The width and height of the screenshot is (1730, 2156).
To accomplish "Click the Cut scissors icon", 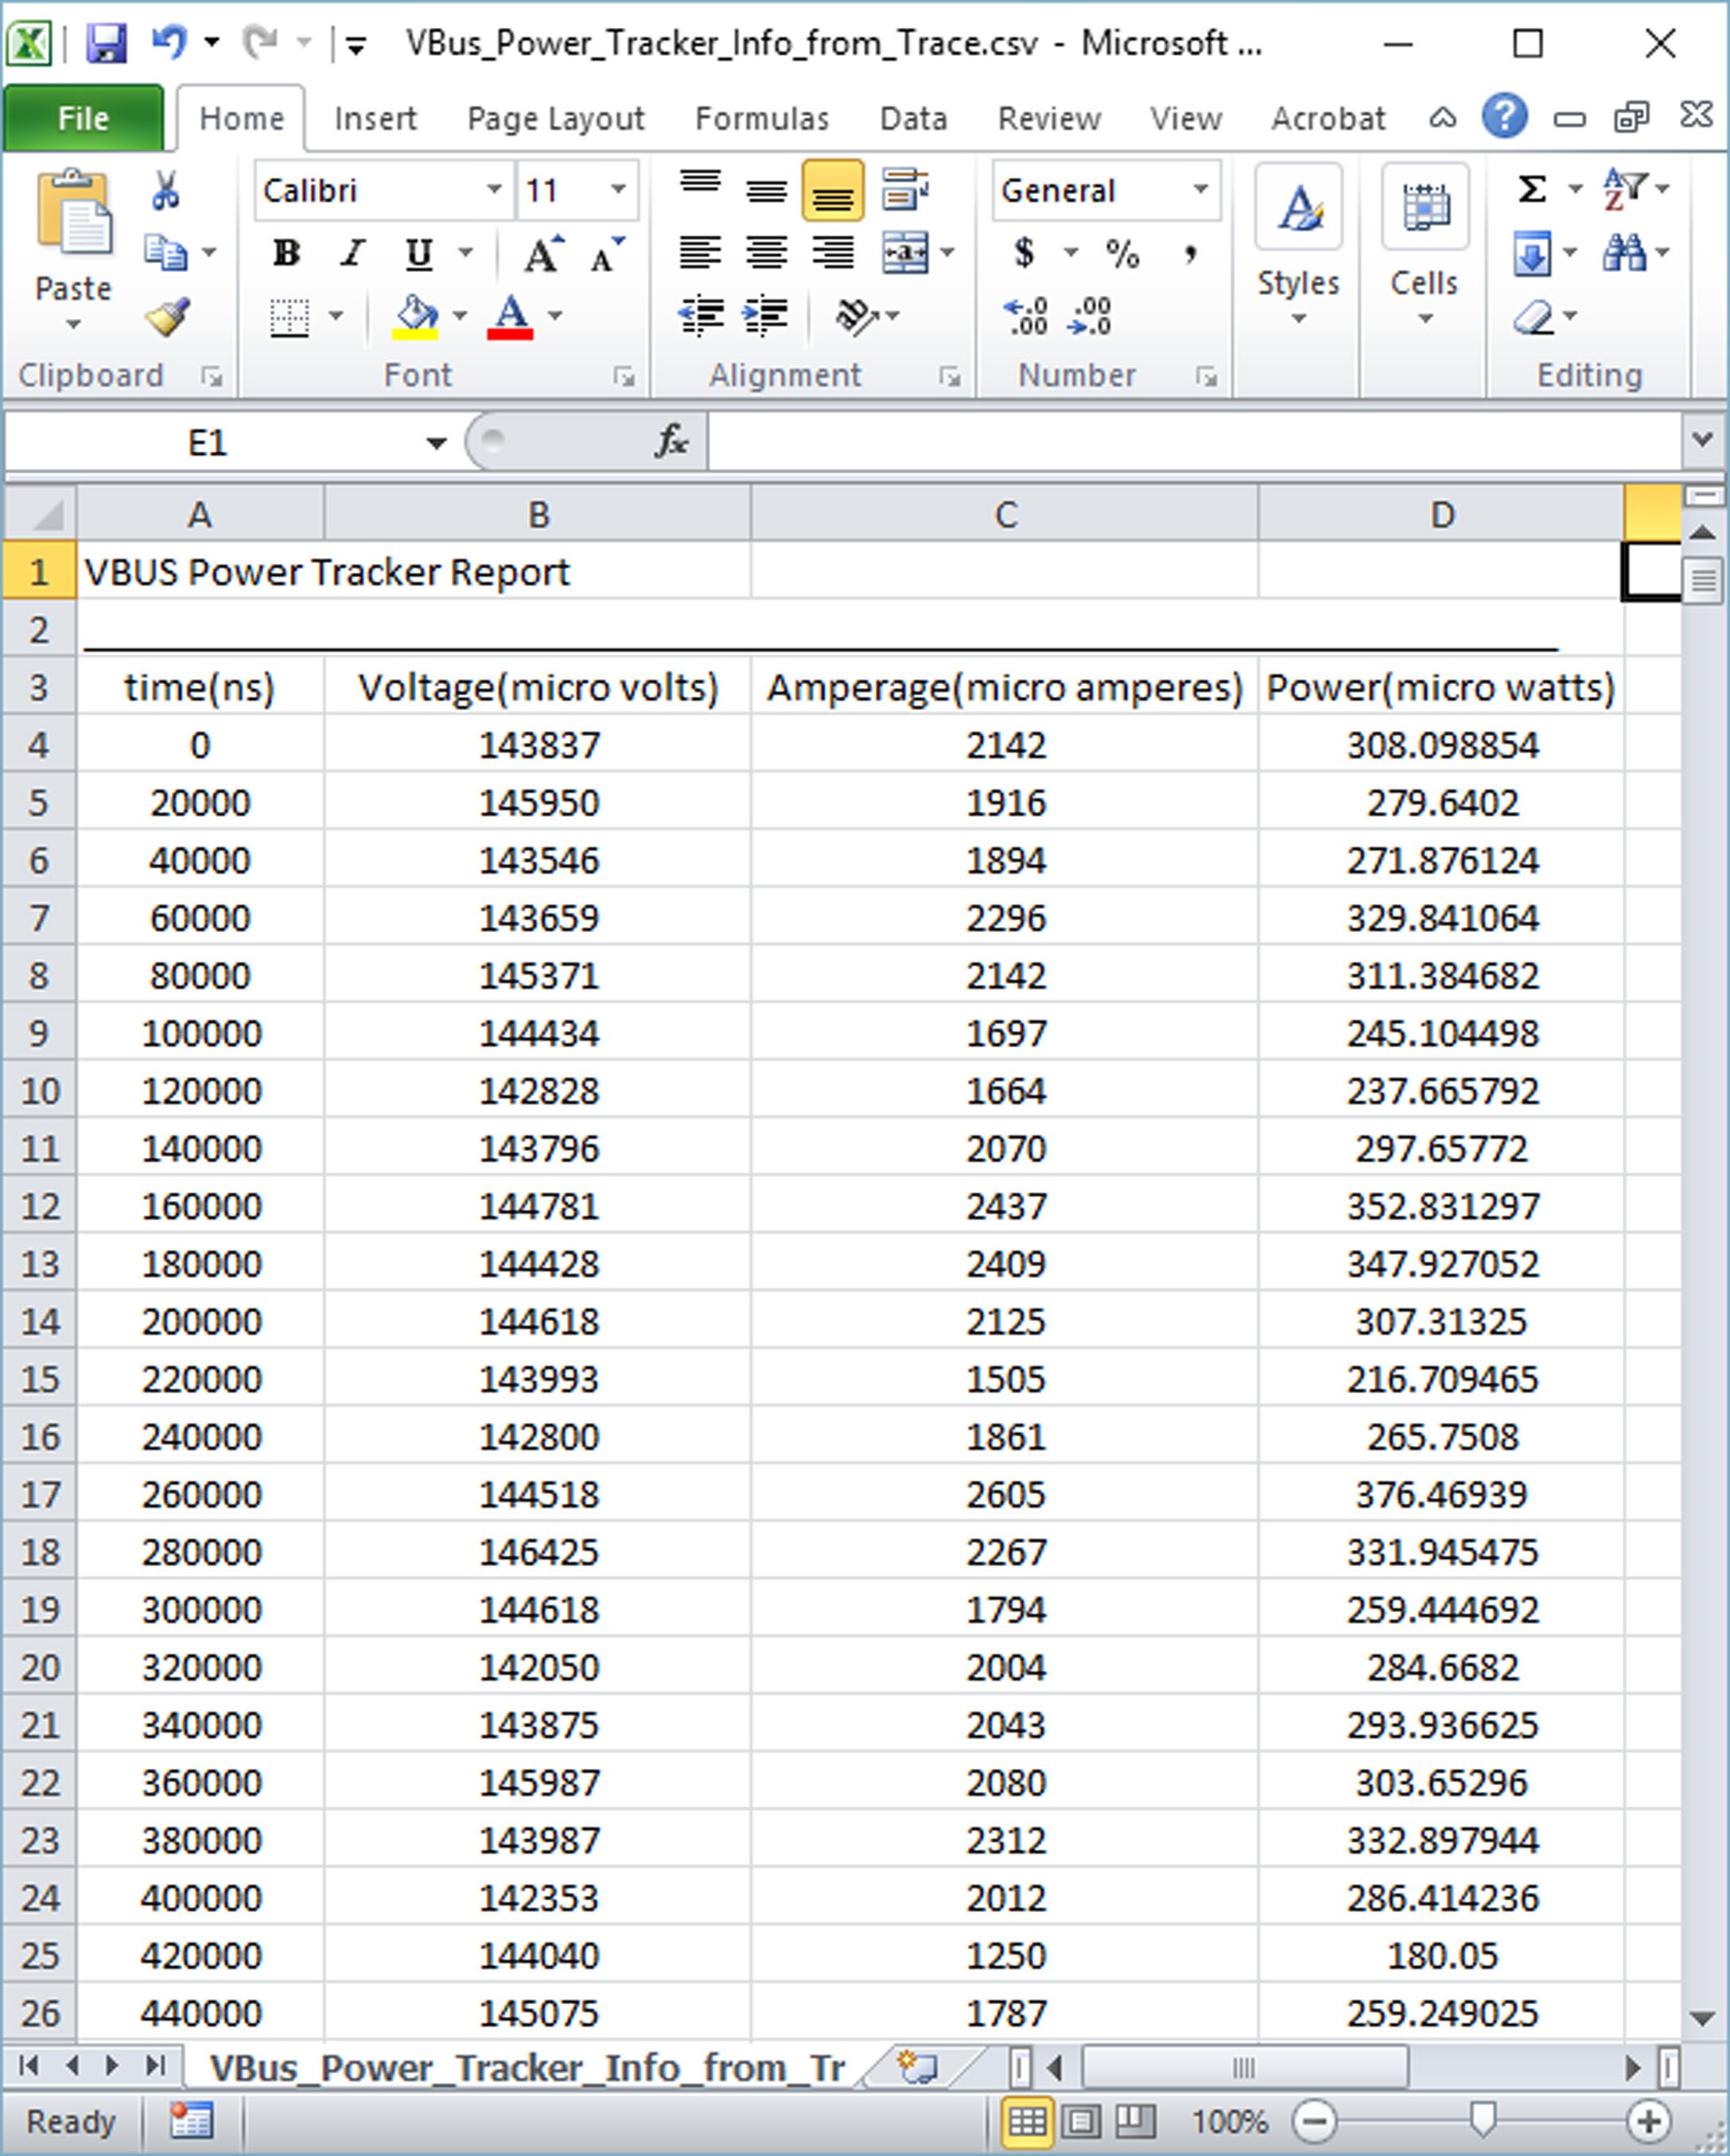I will click(x=165, y=189).
